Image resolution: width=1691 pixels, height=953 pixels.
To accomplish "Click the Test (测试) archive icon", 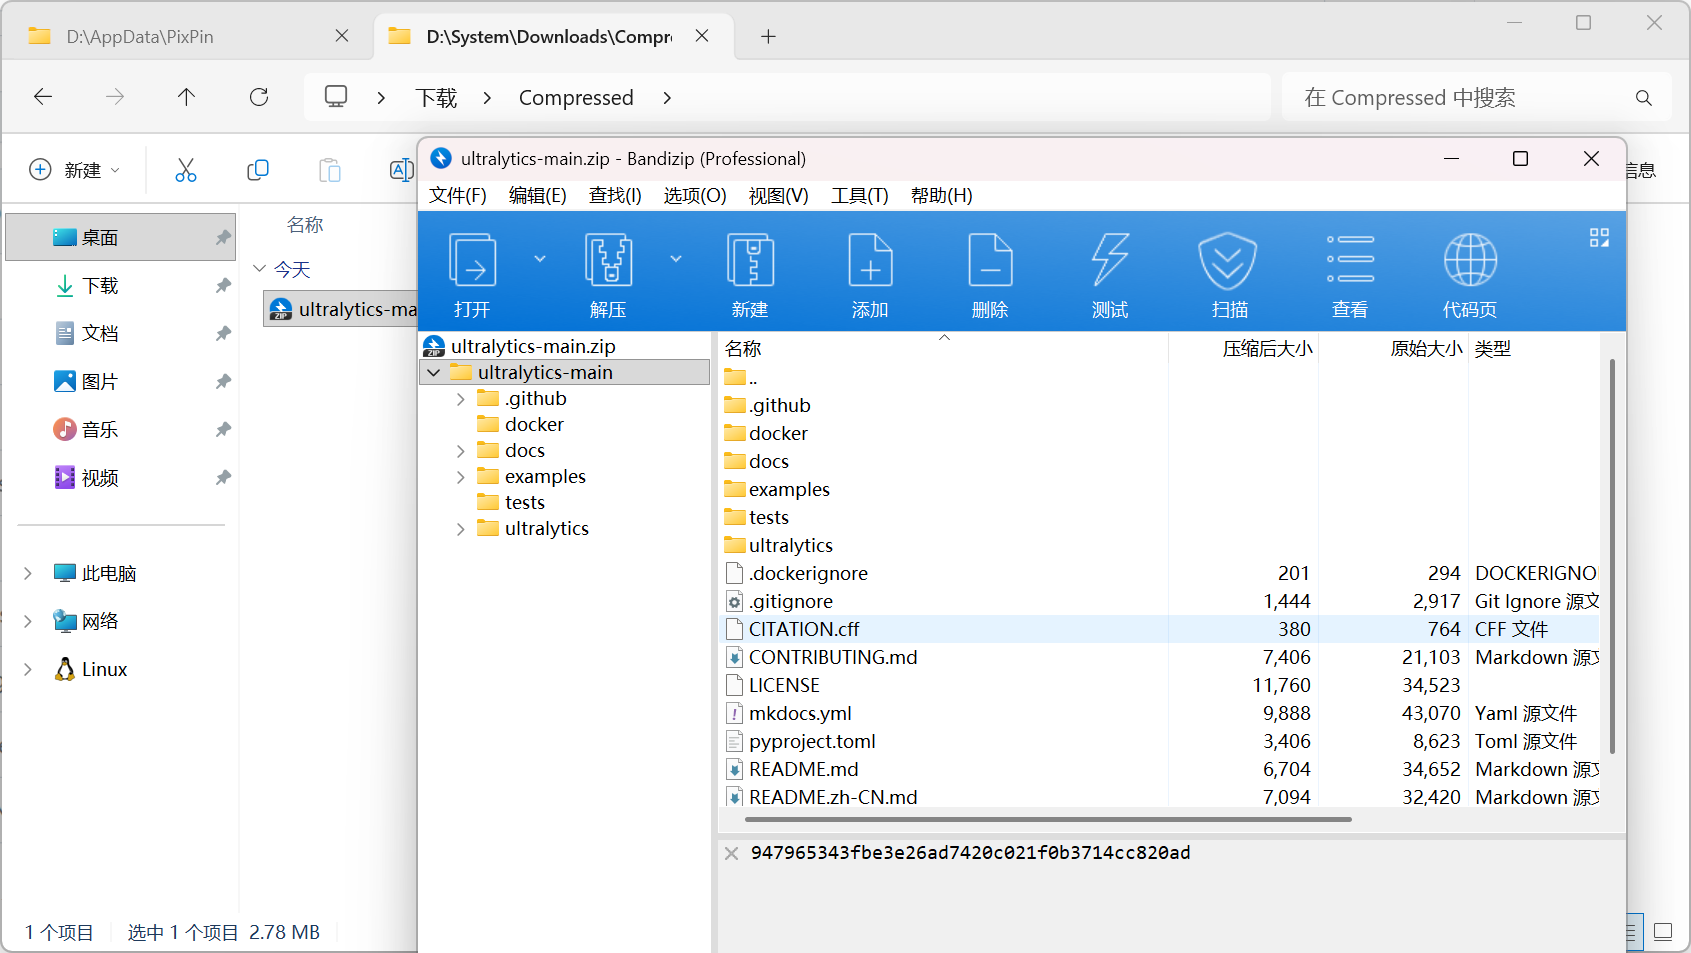I will (1110, 262).
